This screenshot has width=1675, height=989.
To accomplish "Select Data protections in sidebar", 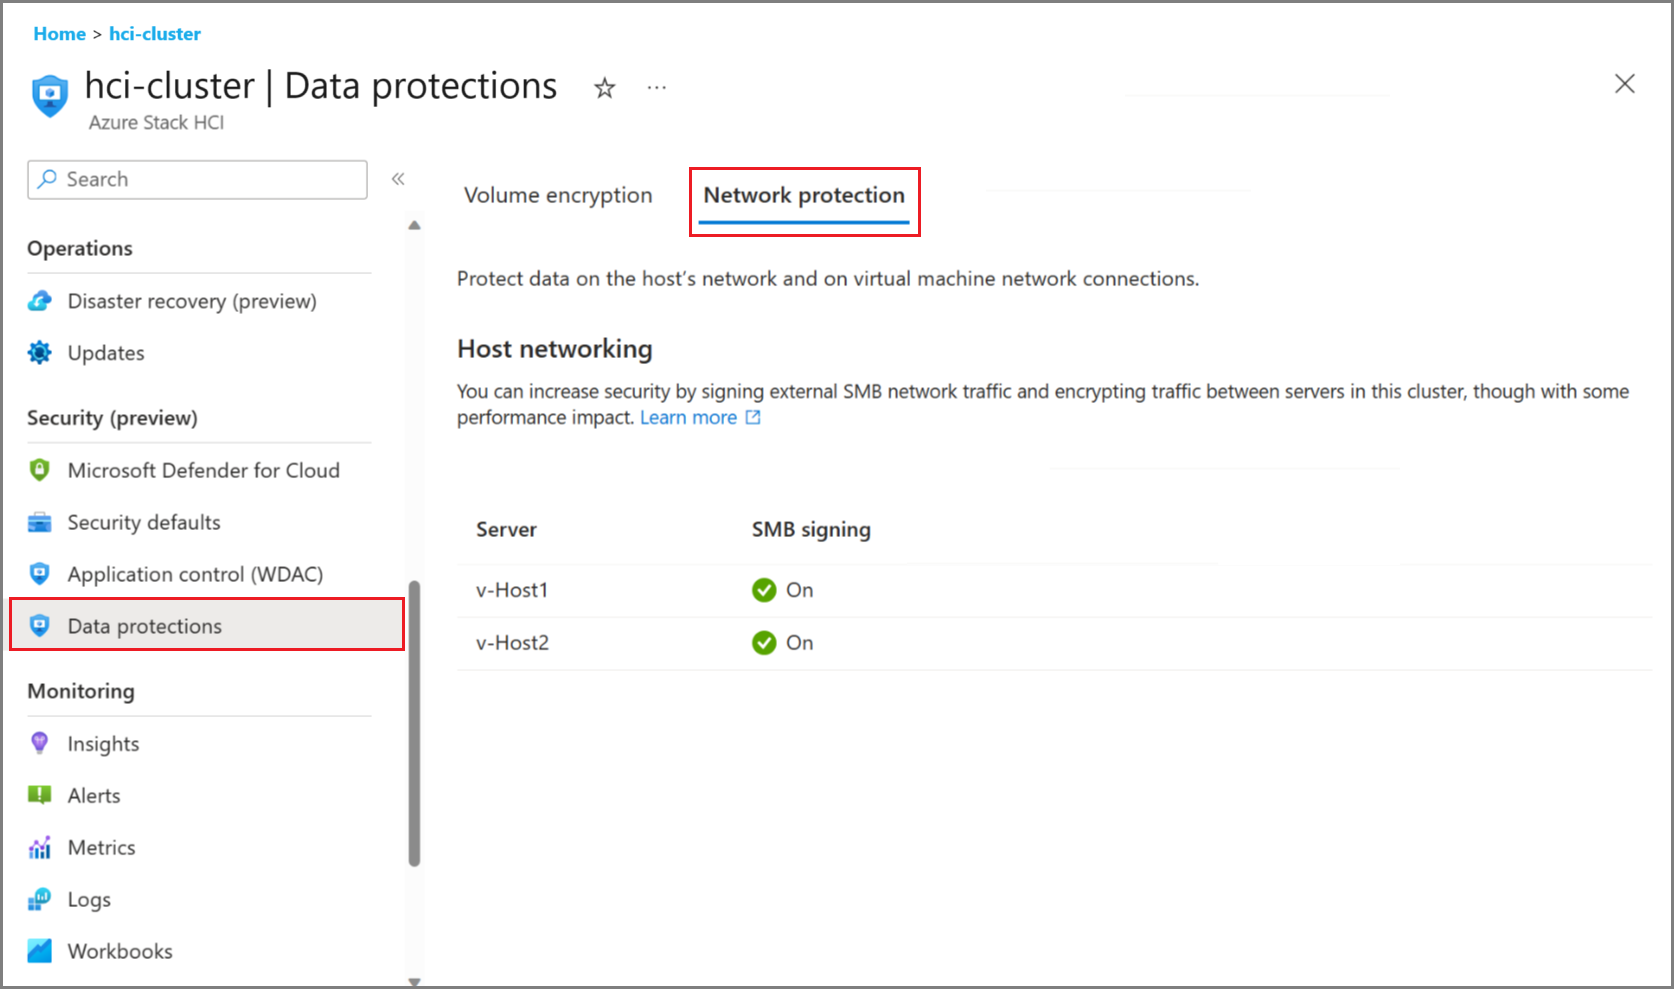I will 207,626.
